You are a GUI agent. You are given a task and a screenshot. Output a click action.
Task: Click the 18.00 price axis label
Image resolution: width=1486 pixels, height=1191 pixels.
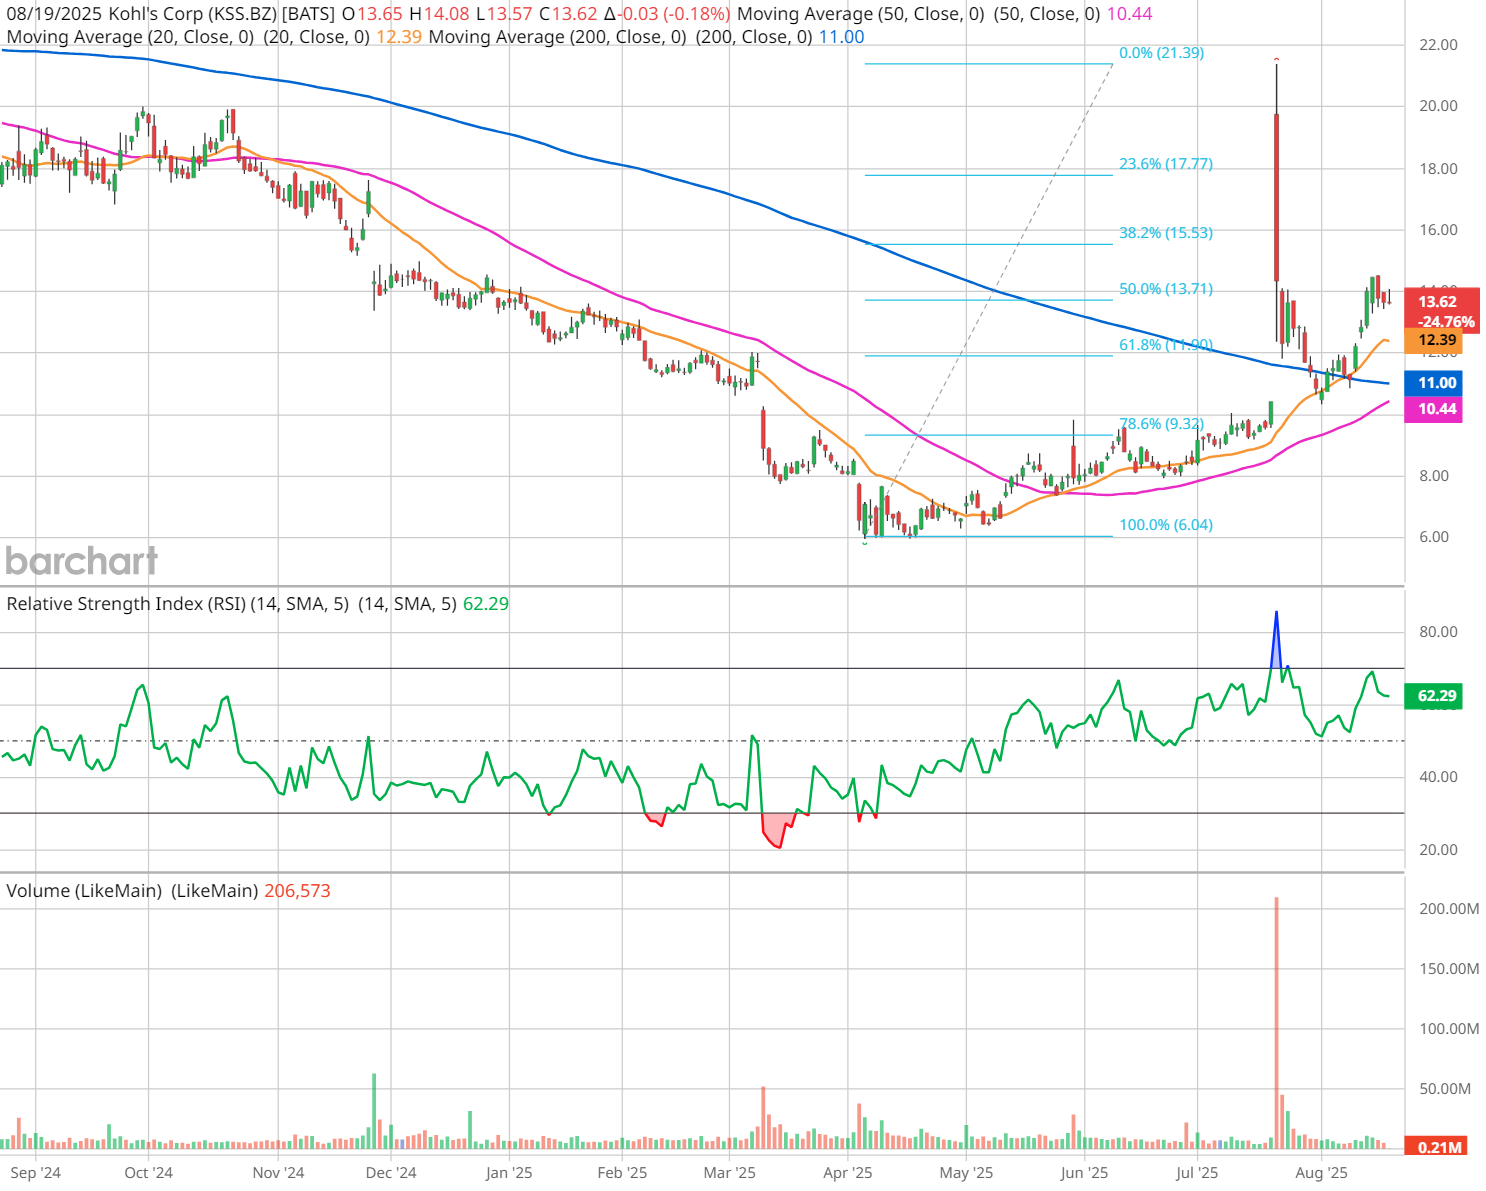pyautogui.click(x=1438, y=169)
